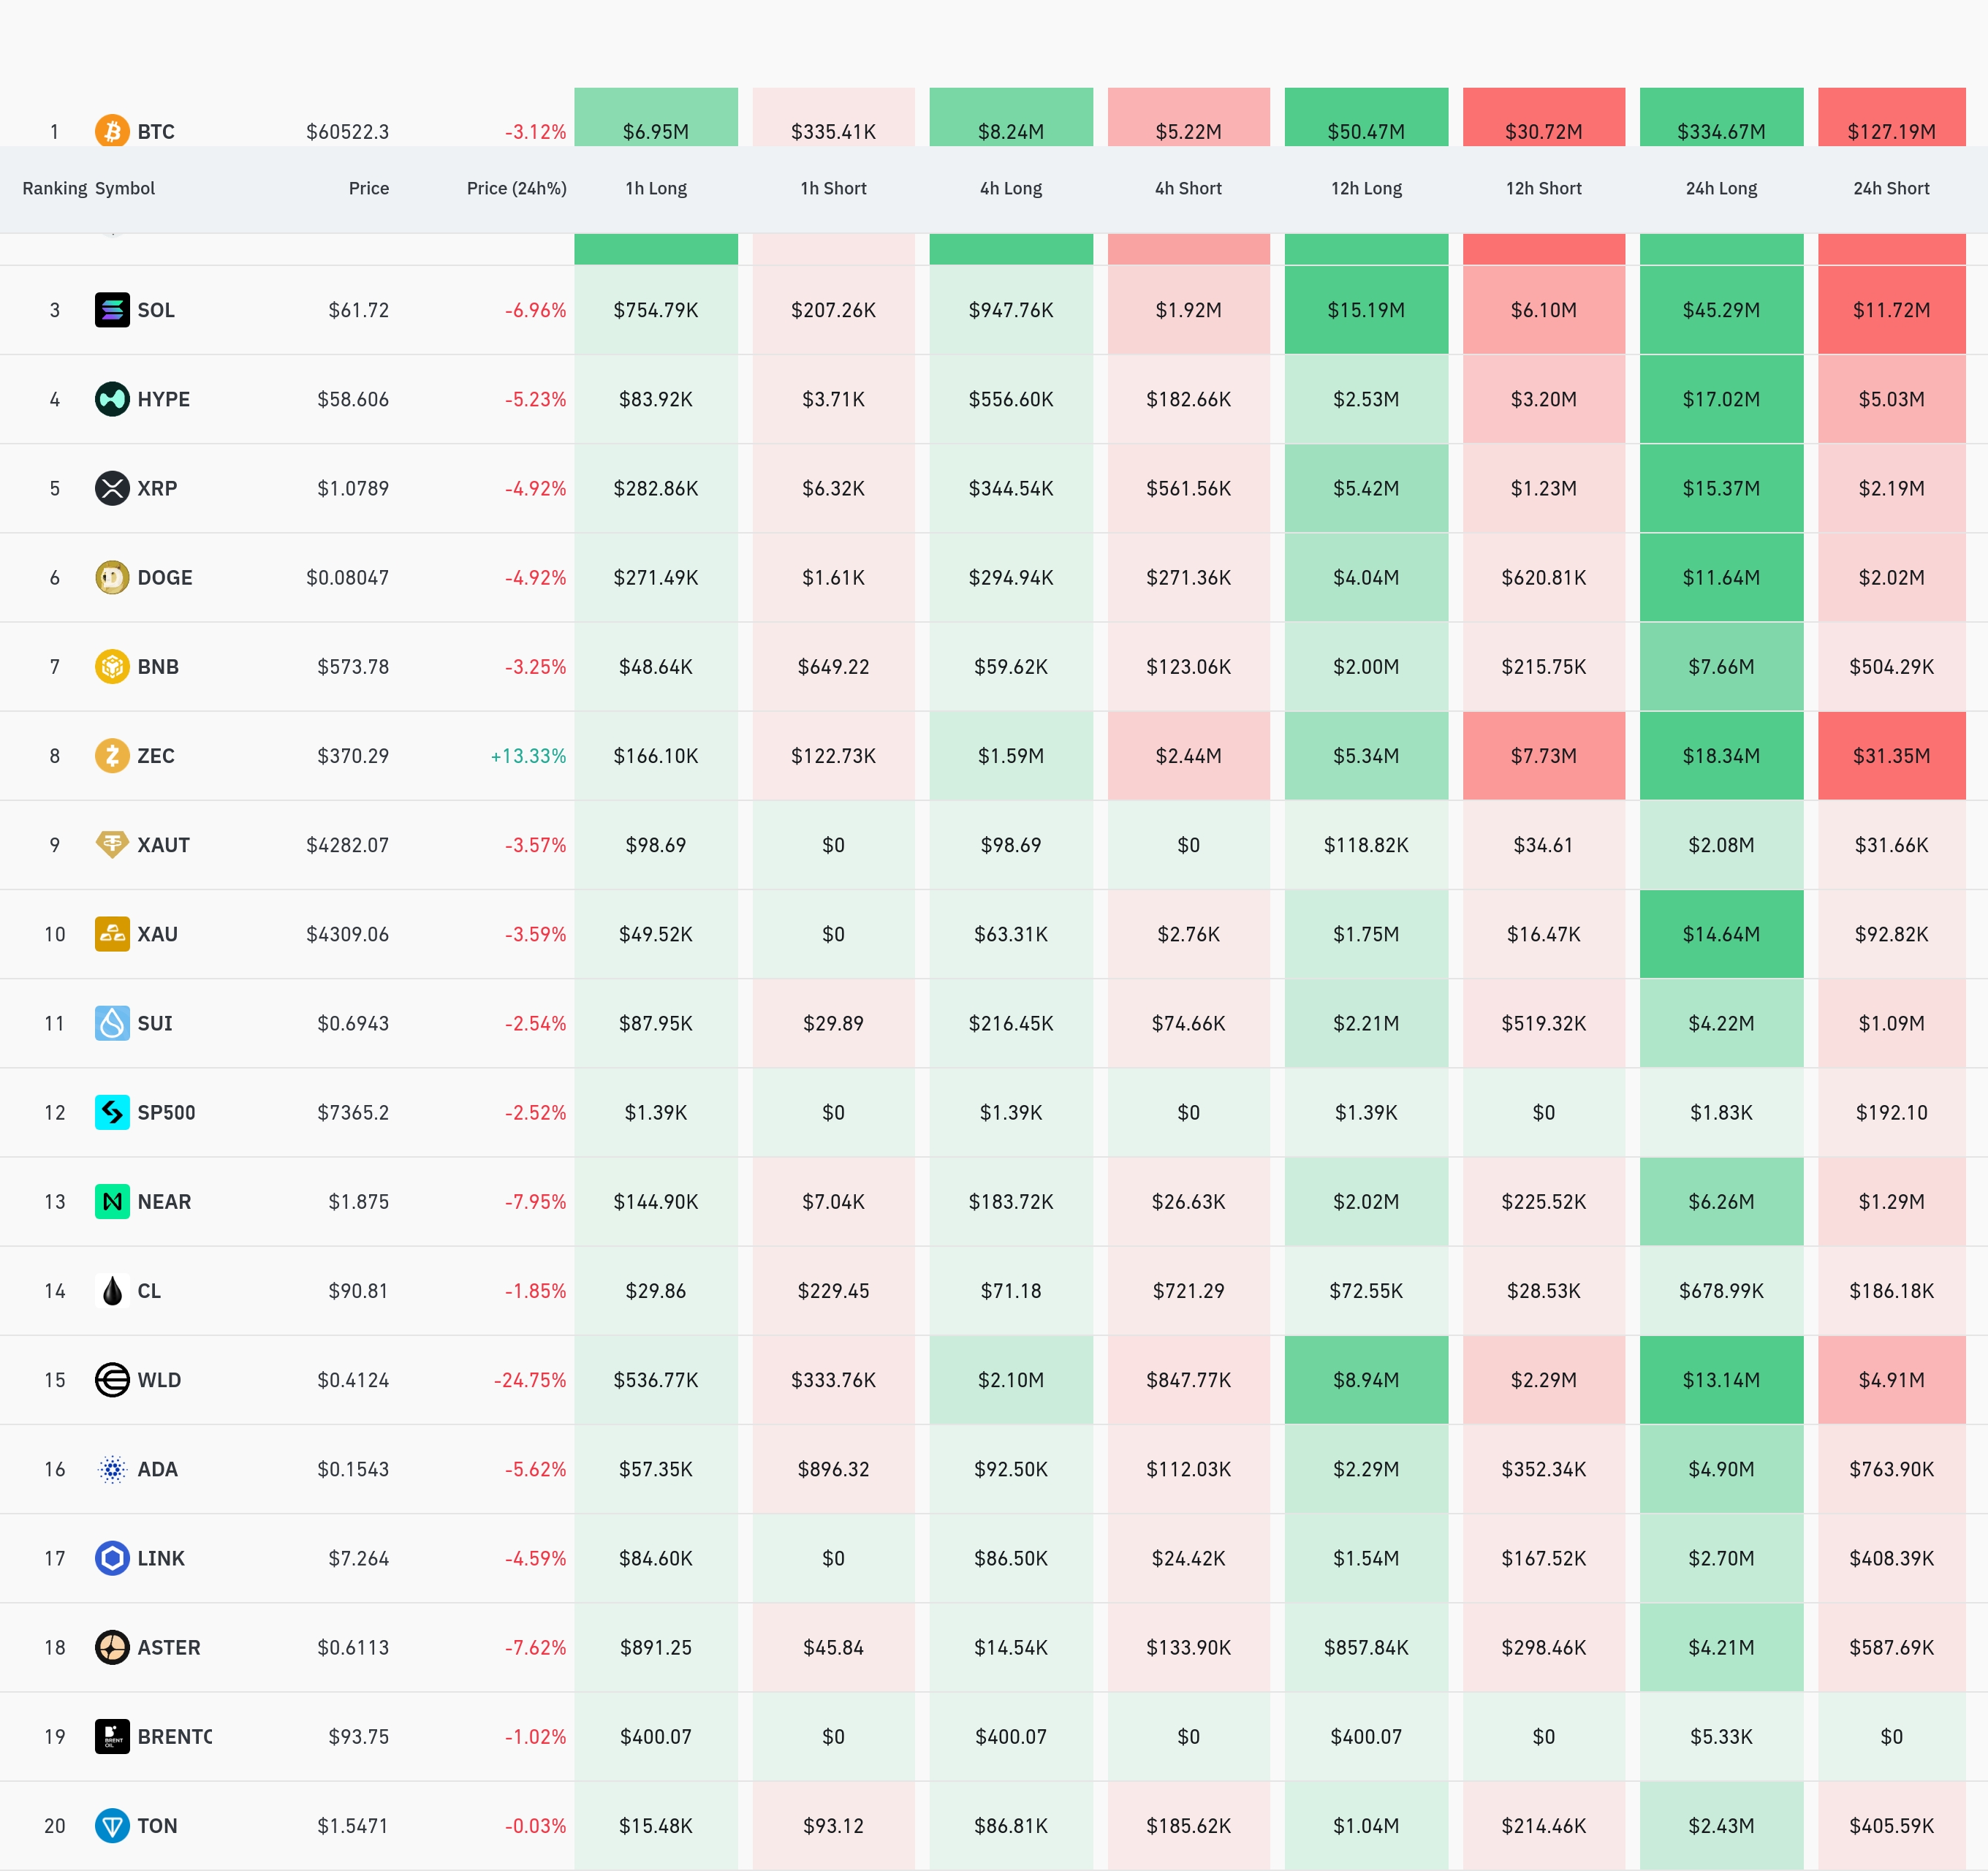Open the ZEC symbol link
The width and height of the screenshot is (1988, 1871).
156,756
